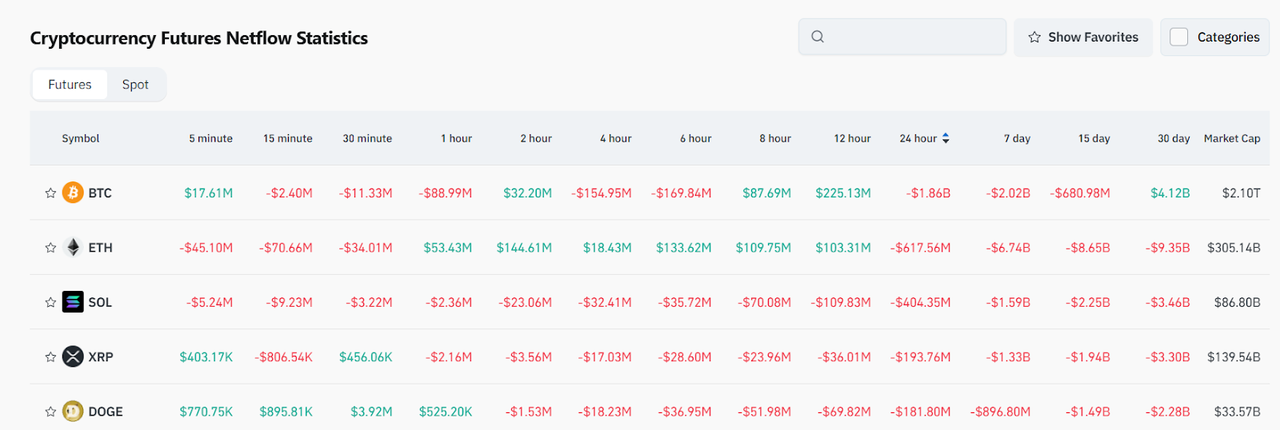Click inside the search input field
The image size is (1280, 430).
pos(912,37)
